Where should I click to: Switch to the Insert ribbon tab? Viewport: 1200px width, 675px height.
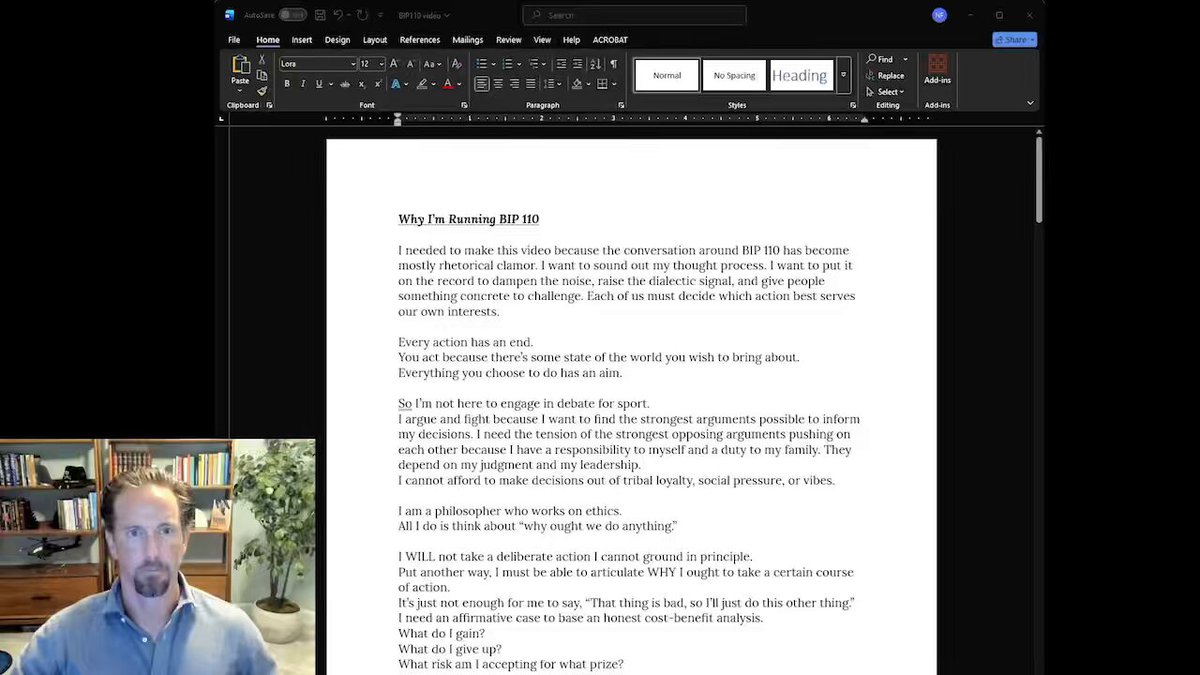(x=302, y=40)
